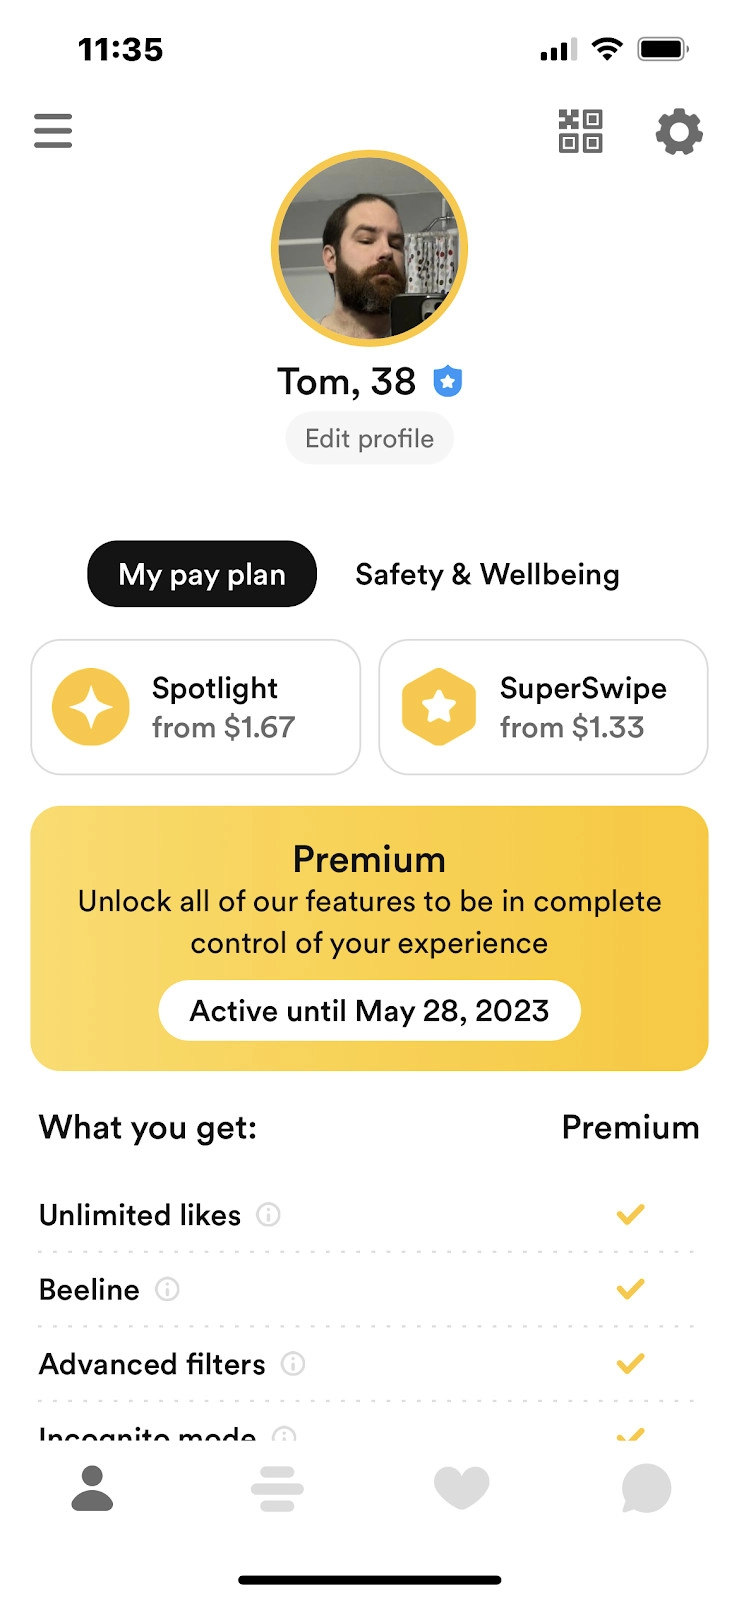The height and width of the screenshot is (1600, 739).
Task: Open settings gear icon
Action: [x=679, y=132]
